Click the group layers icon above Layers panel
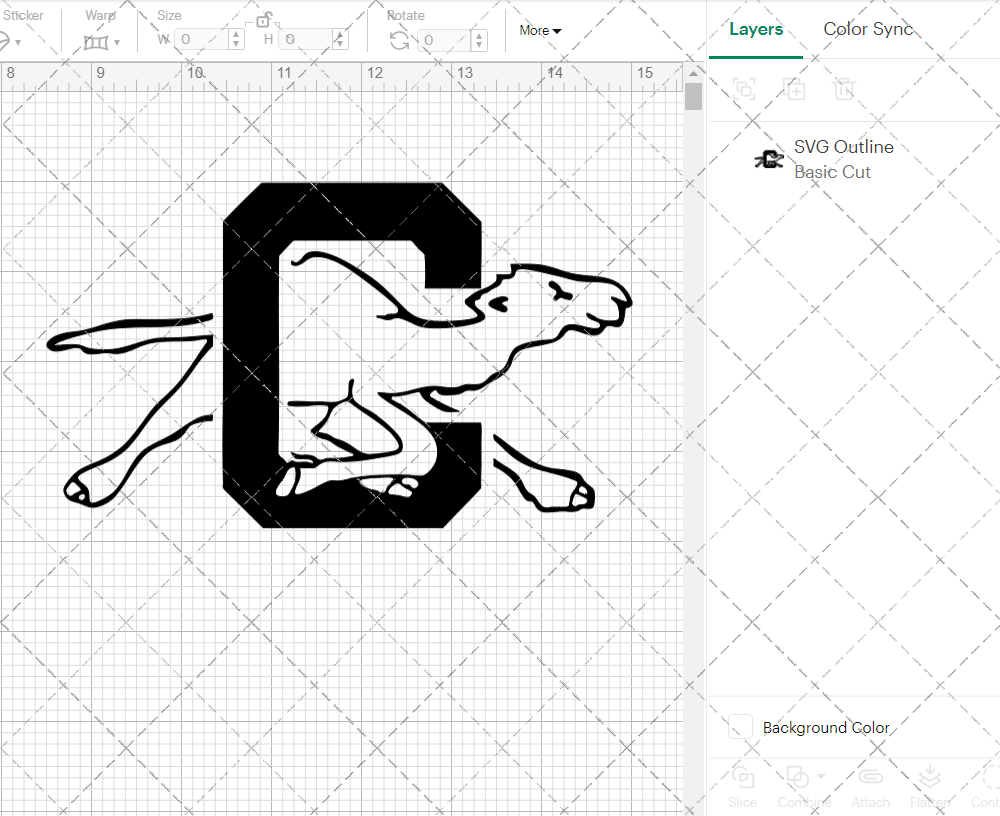1000x816 pixels. click(x=742, y=89)
